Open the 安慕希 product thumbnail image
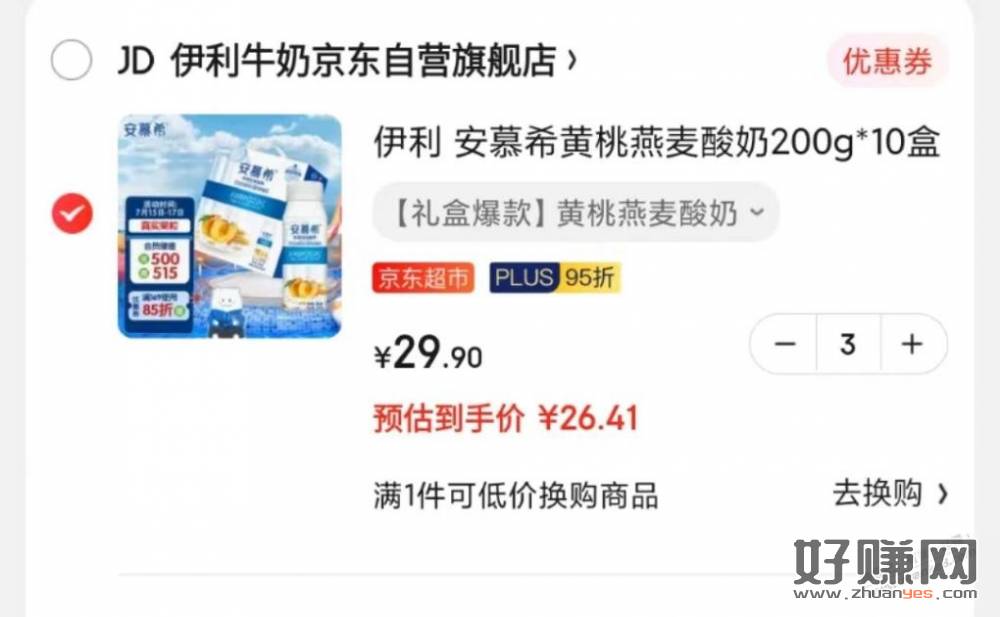 coord(230,226)
